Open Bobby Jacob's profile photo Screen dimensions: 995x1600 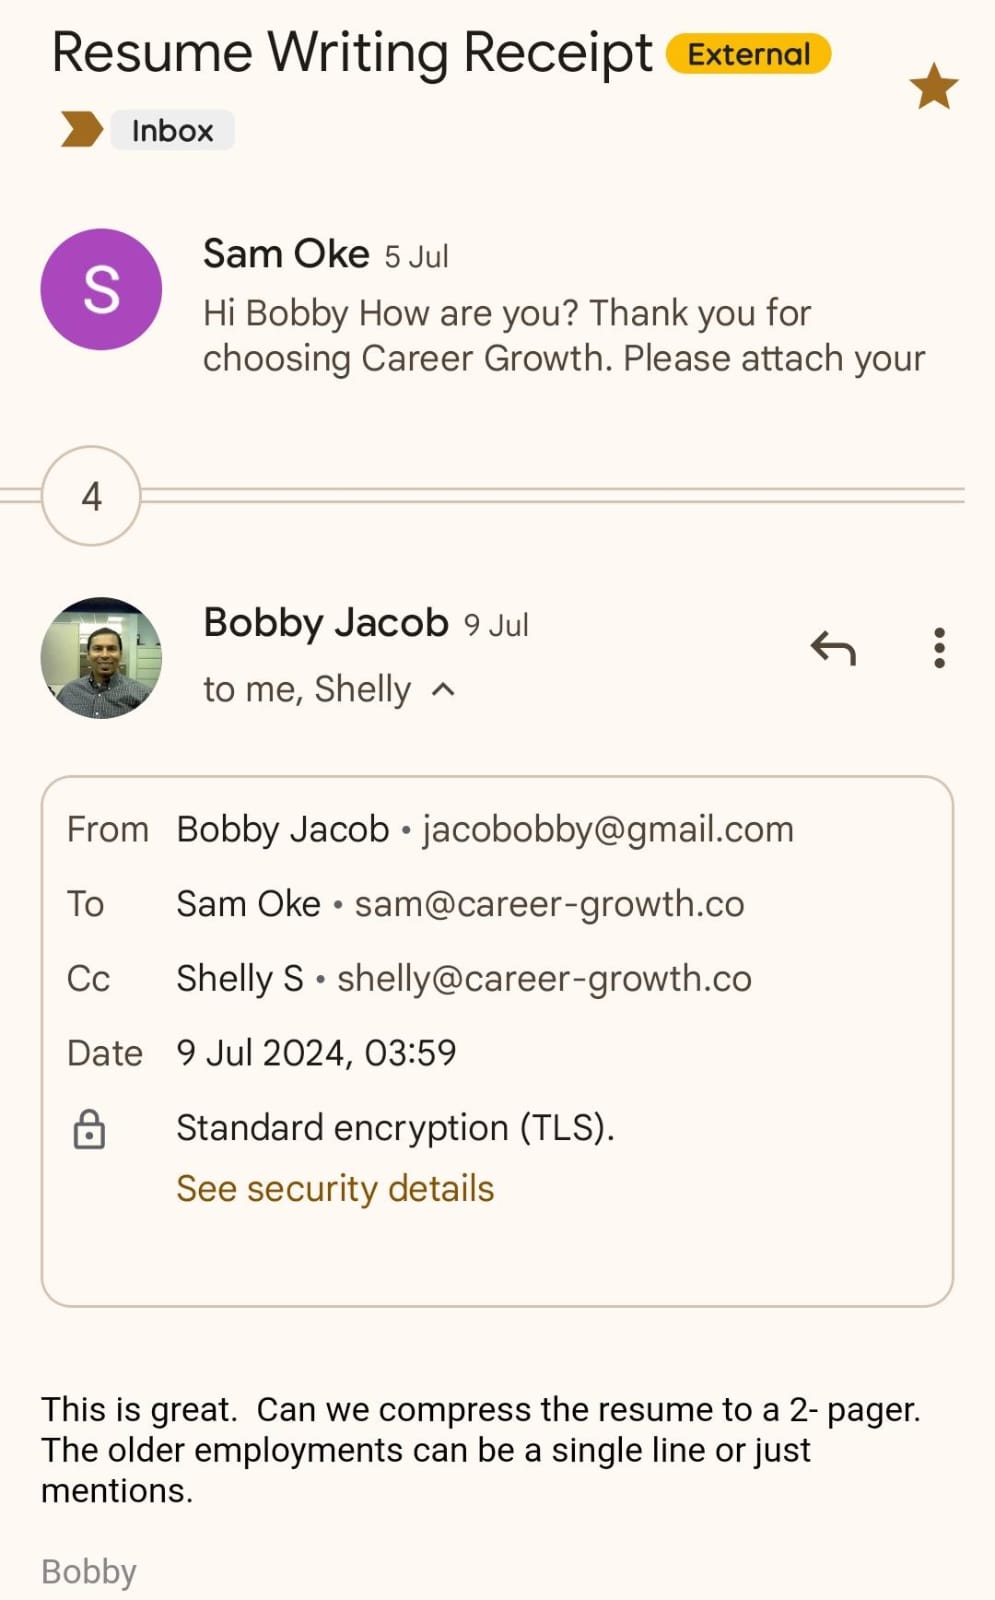point(101,658)
